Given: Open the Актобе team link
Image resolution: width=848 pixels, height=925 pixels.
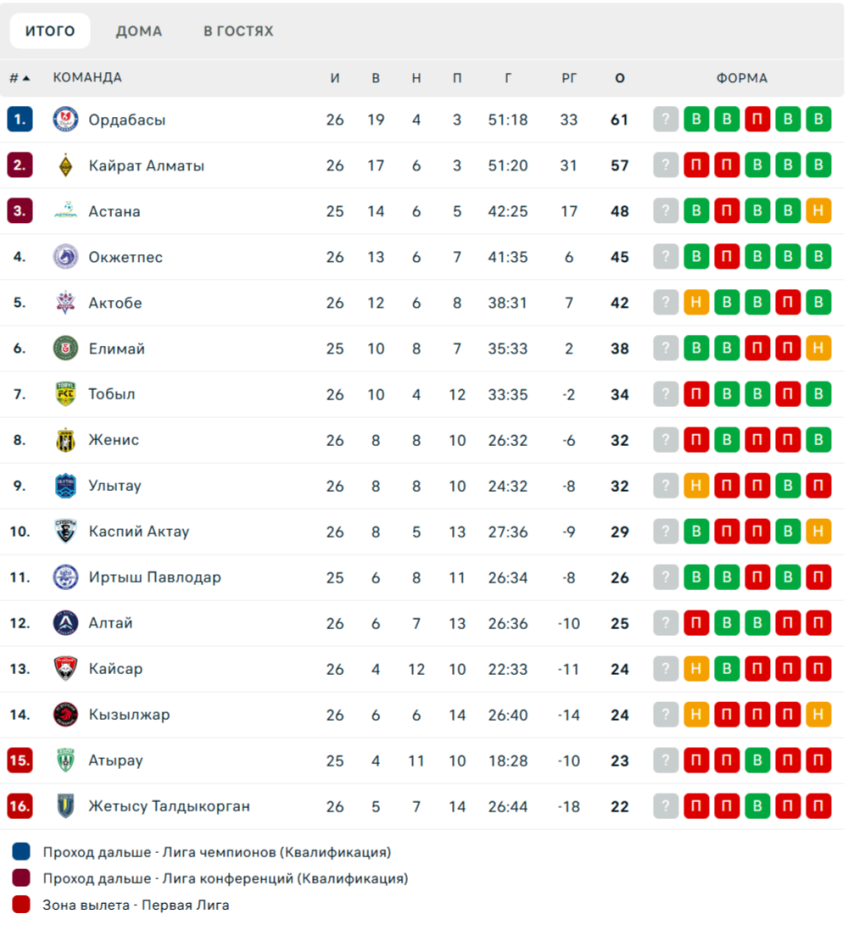Looking at the screenshot, I should tap(115, 303).
